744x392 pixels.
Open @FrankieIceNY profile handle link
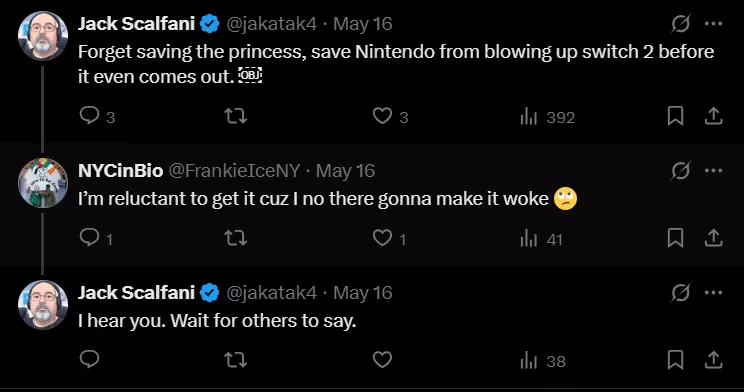[234, 171]
